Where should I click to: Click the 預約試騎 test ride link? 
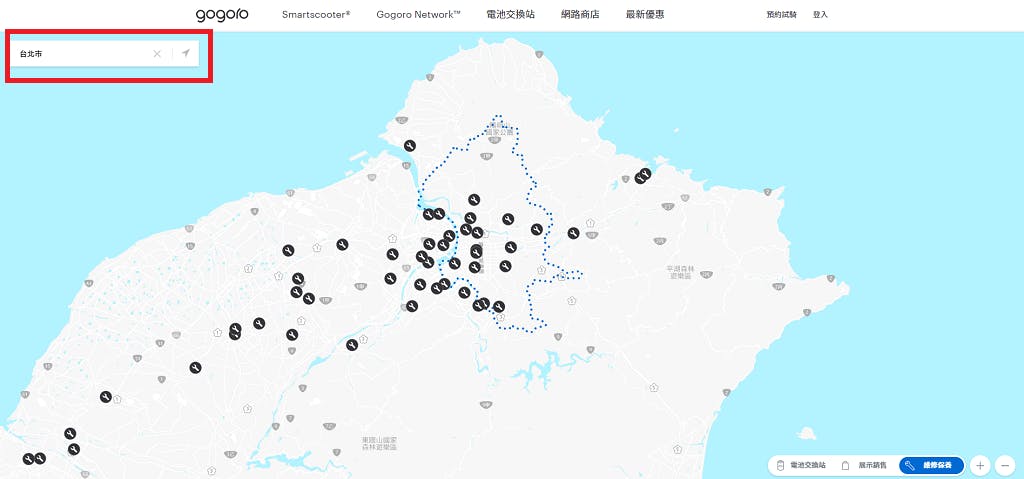click(x=782, y=14)
